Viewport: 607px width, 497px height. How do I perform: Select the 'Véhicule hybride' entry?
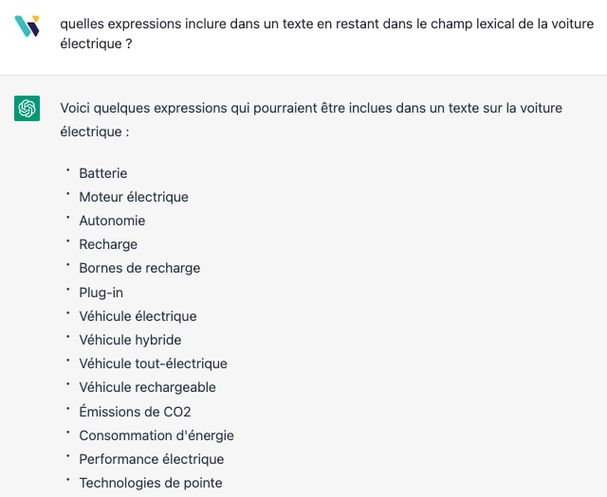(130, 340)
